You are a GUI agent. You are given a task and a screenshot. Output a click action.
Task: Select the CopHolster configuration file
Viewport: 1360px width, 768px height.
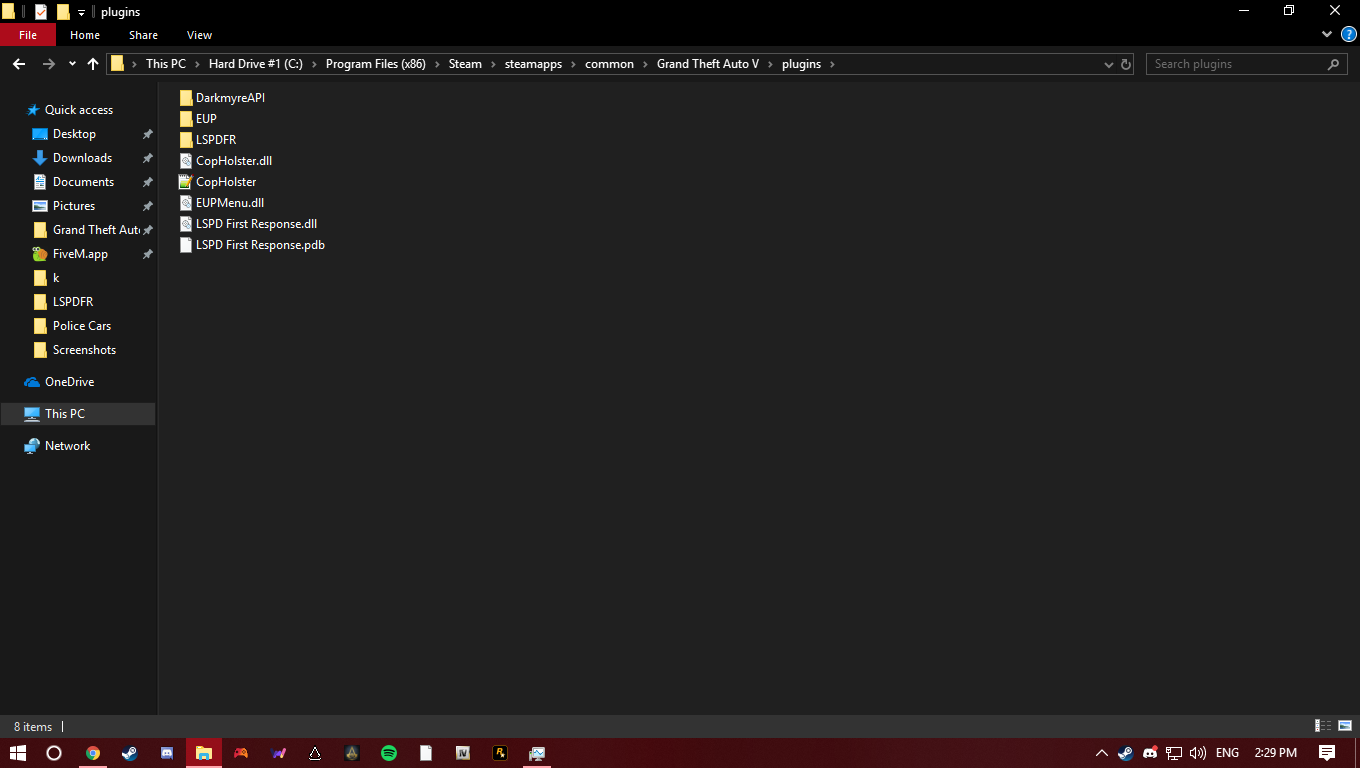point(218,182)
